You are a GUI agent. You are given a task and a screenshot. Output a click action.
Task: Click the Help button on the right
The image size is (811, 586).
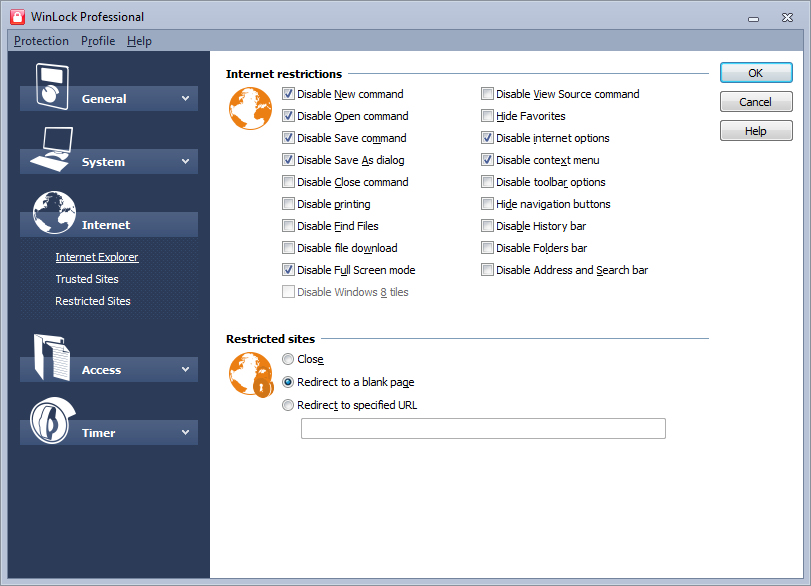pos(756,131)
